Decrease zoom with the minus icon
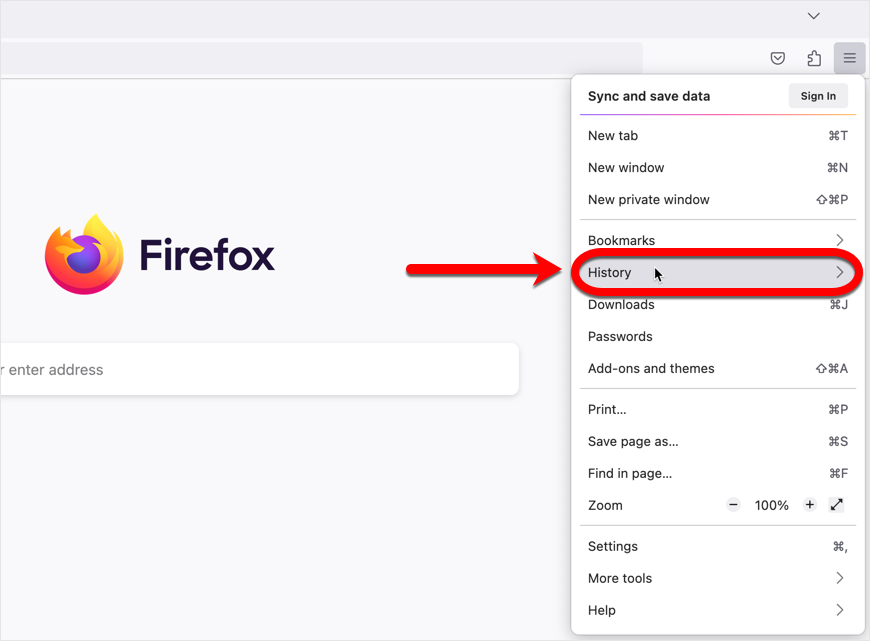Viewport: 870px width, 641px height. [x=733, y=505]
